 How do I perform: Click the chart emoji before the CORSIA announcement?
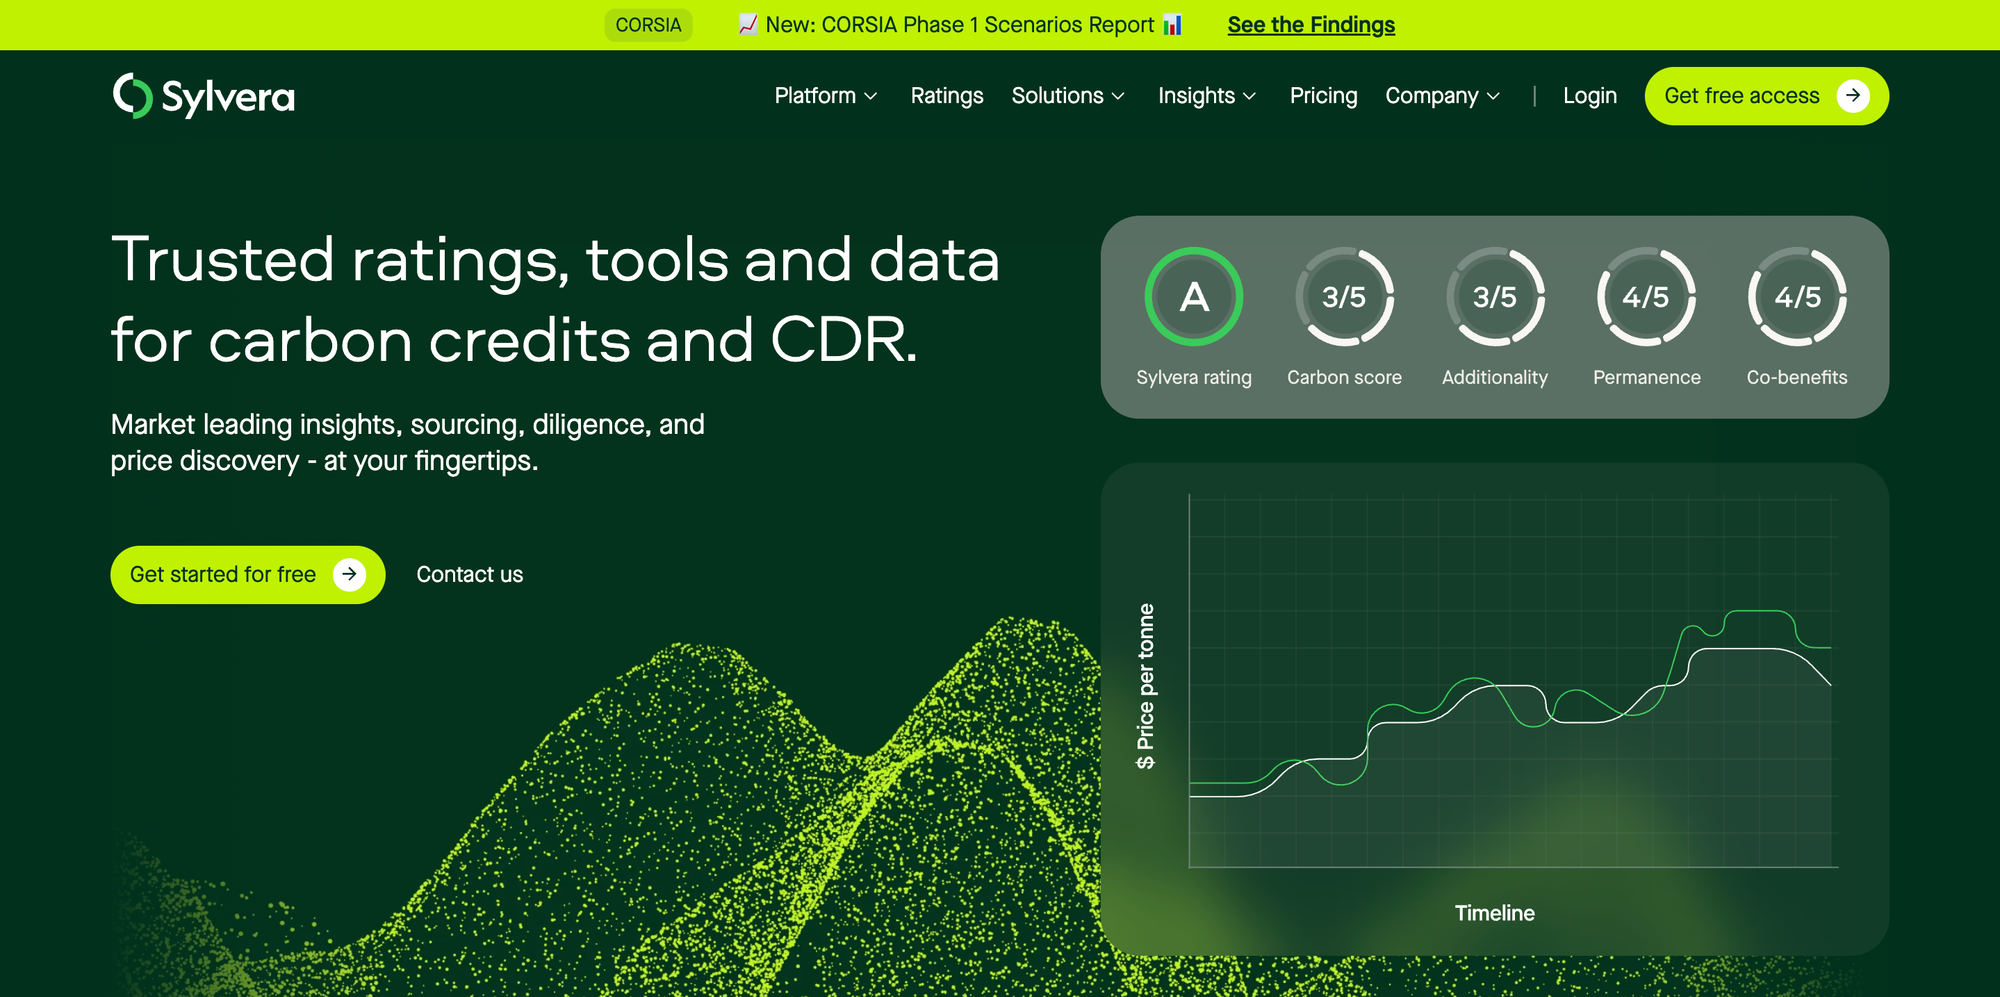(747, 24)
